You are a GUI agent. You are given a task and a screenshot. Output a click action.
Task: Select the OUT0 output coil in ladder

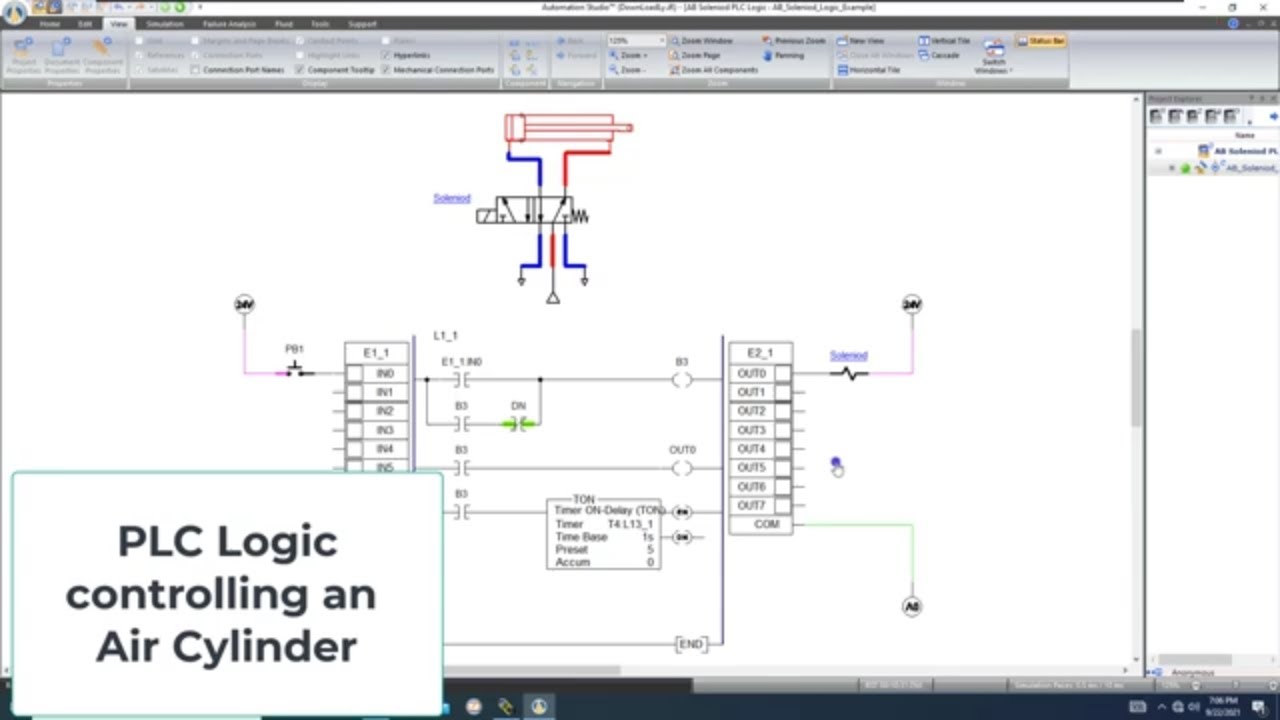pos(682,468)
